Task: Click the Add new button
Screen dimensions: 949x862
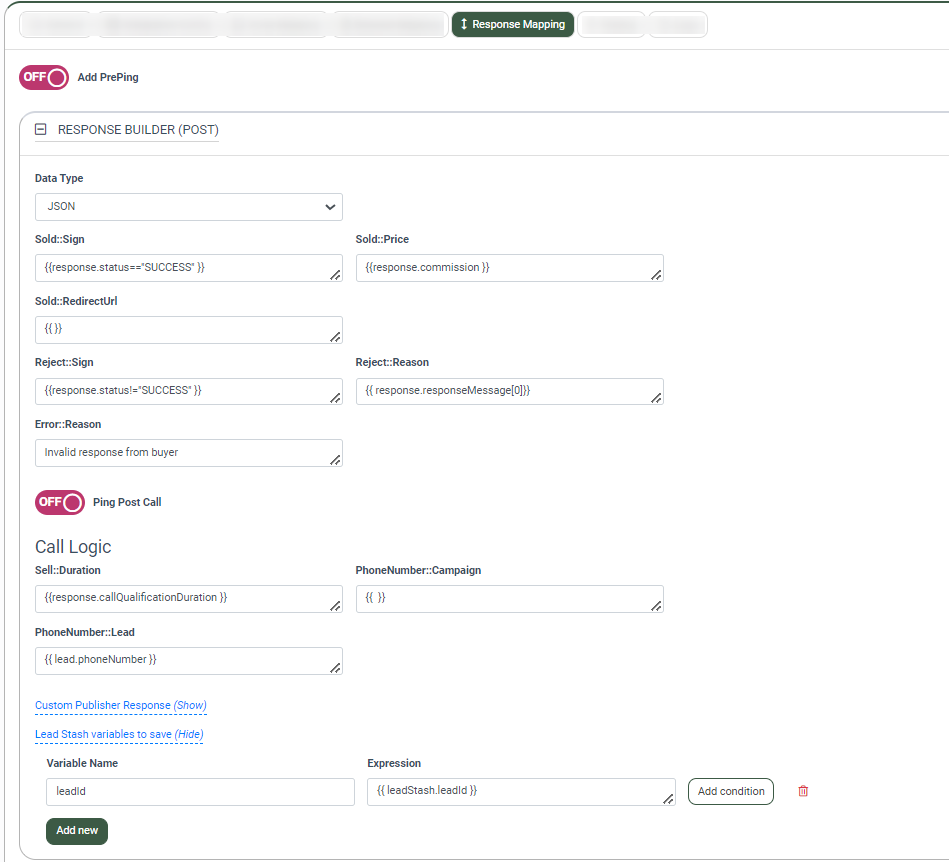Action: tap(77, 831)
